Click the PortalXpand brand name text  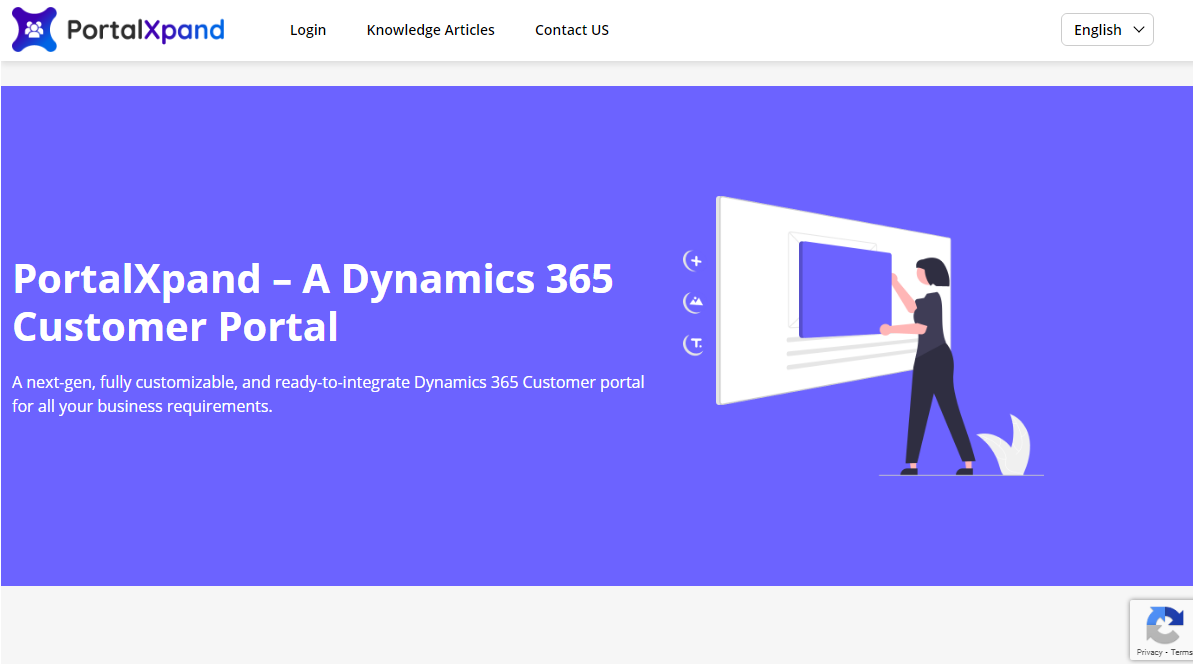145,30
